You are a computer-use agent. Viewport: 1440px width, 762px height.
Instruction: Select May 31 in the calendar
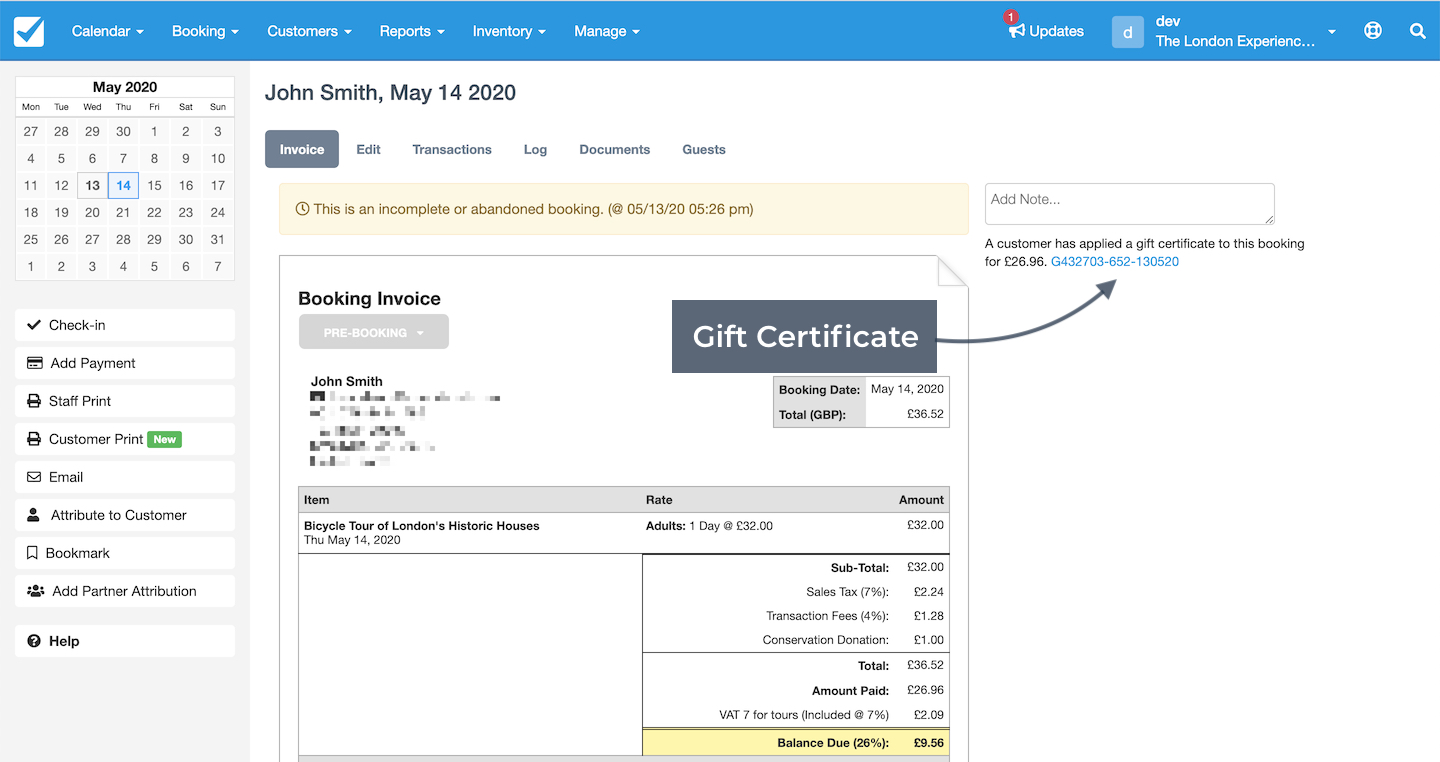217,239
